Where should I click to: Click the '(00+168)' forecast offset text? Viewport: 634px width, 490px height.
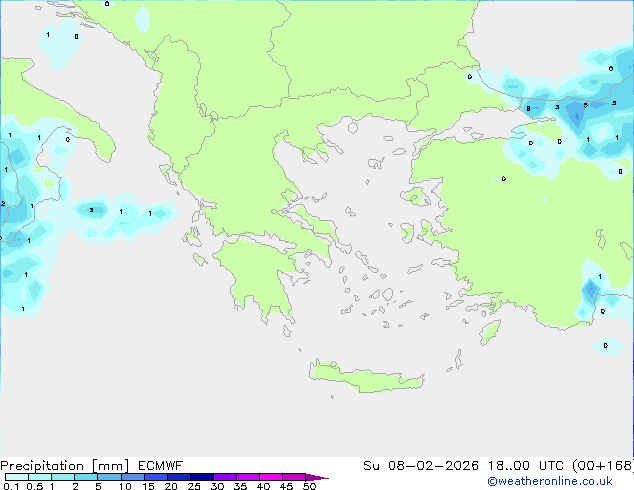603,466
